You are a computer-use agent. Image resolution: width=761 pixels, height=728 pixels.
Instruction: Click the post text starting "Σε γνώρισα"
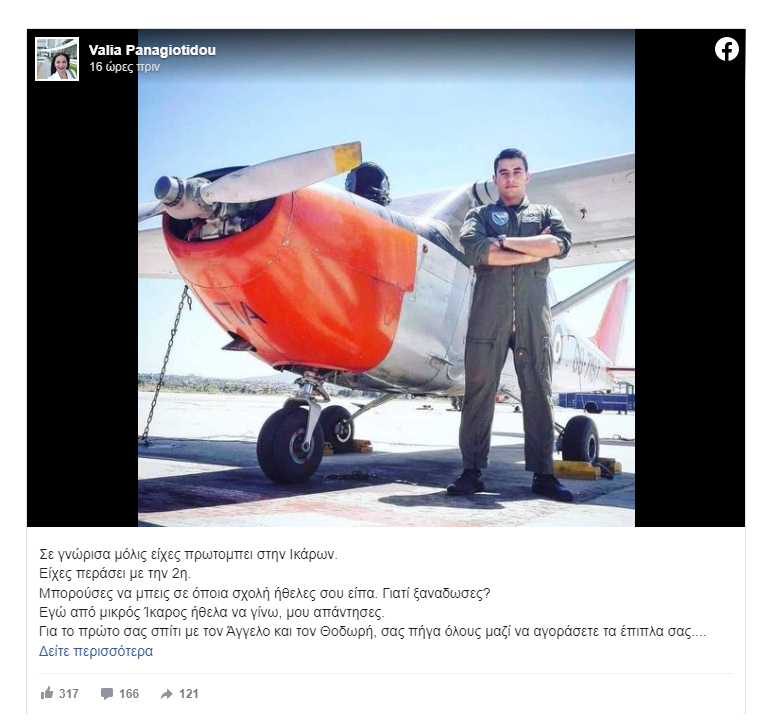point(188,554)
